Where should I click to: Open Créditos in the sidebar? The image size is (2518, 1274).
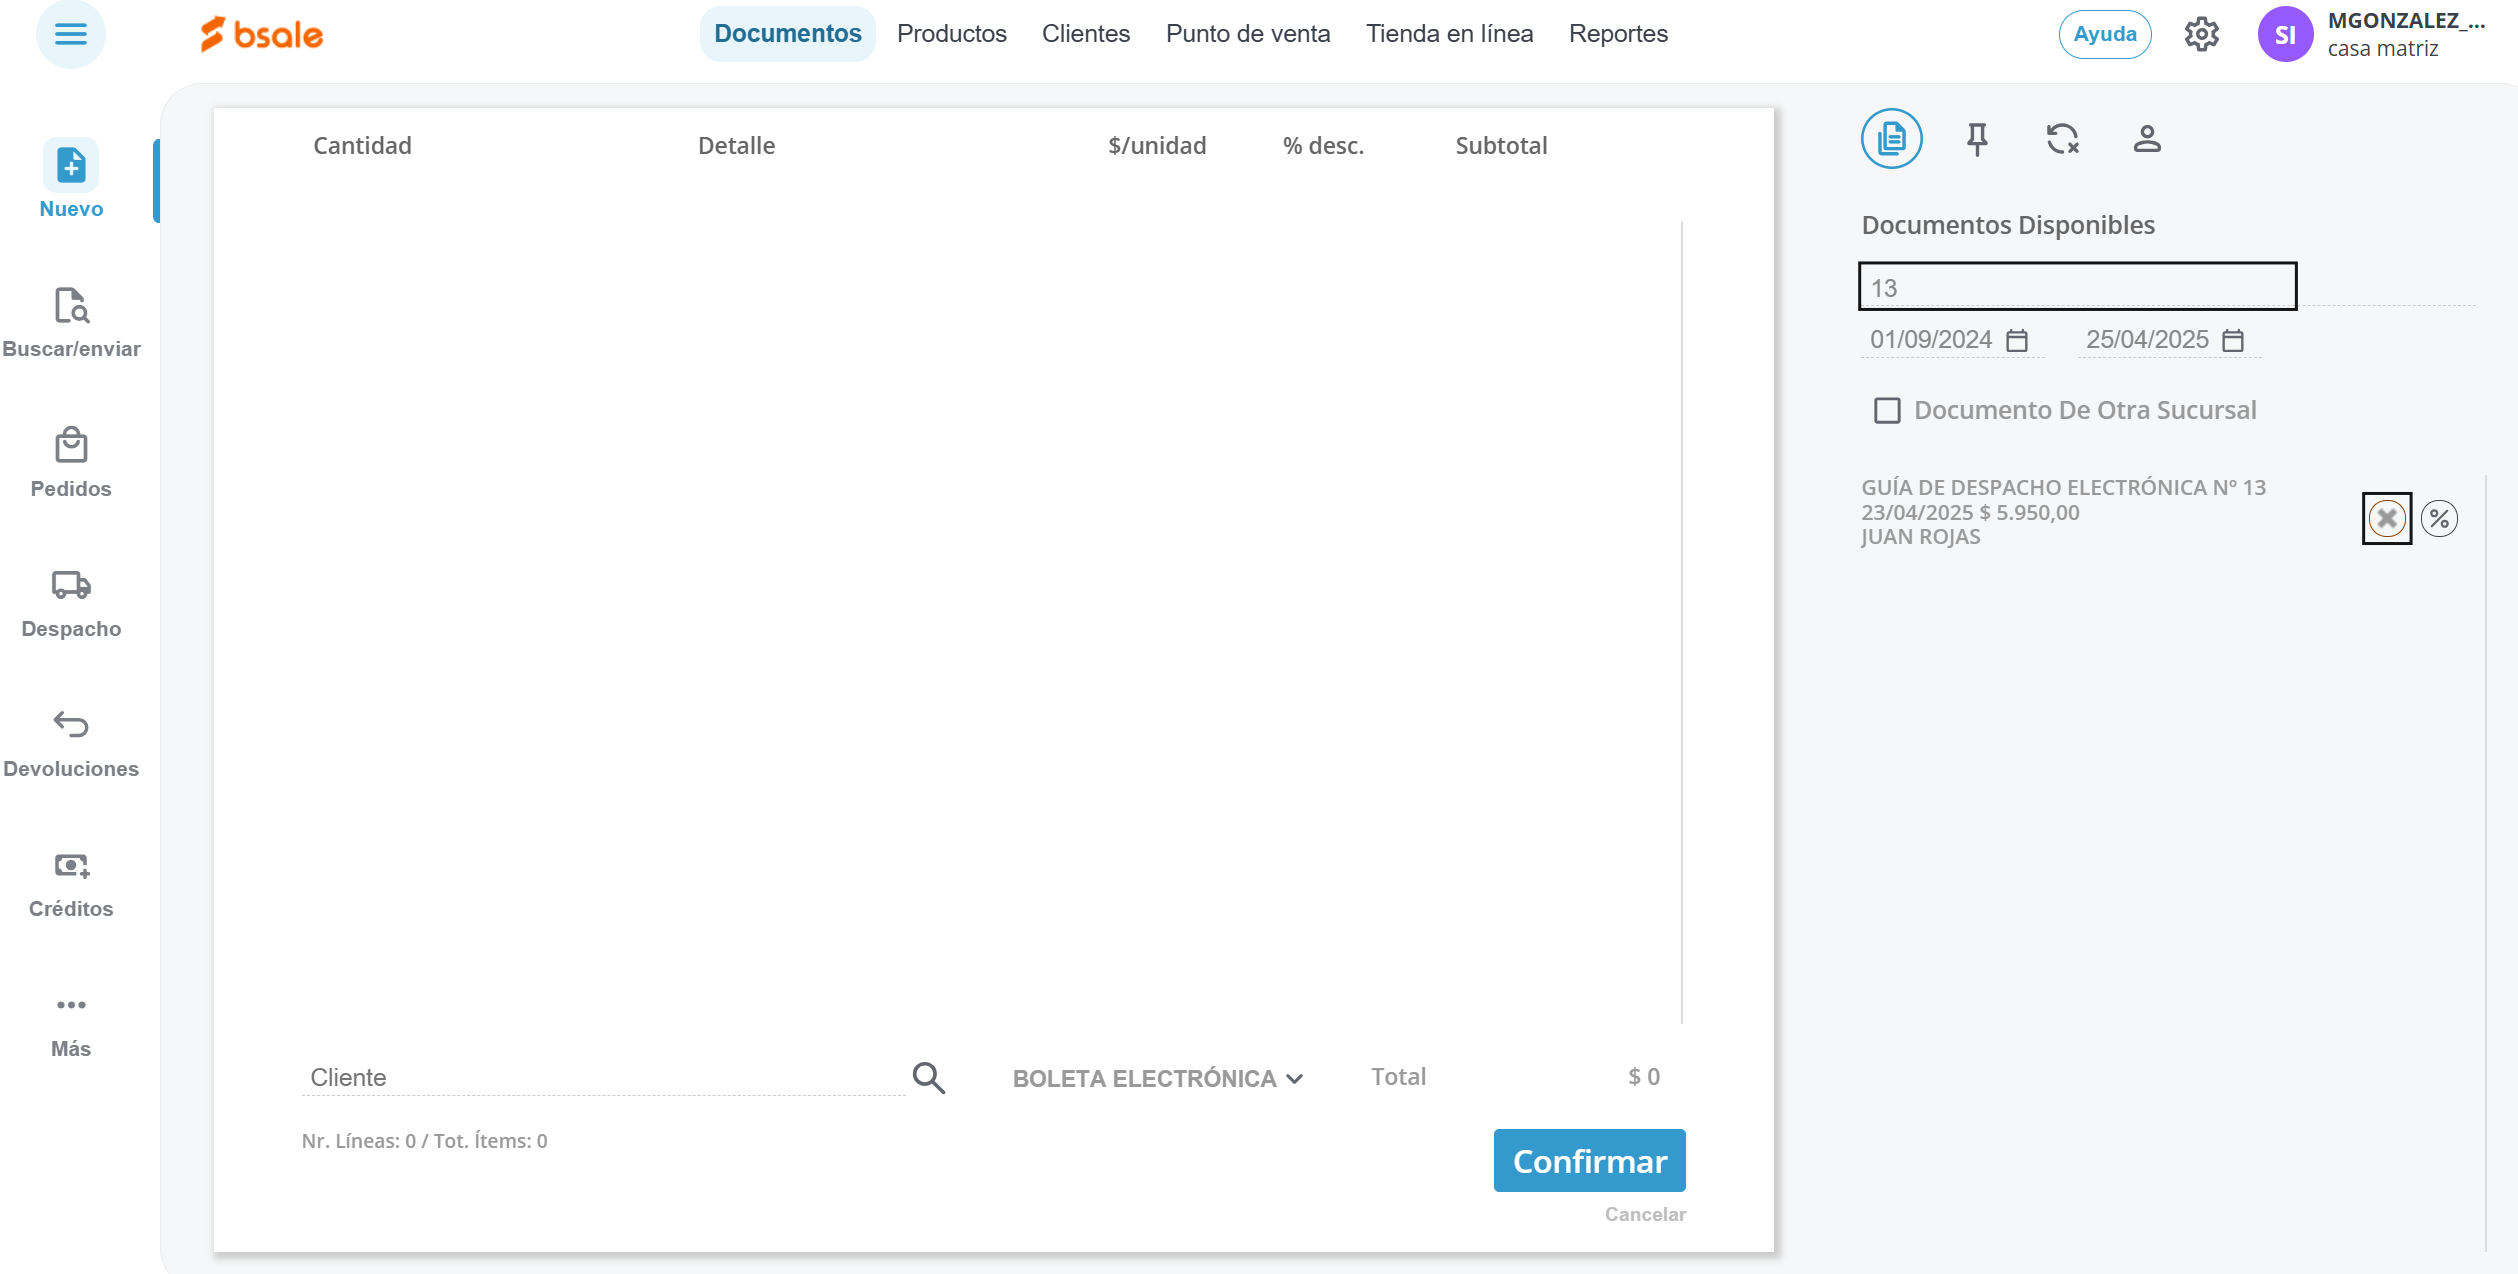(71, 866)
